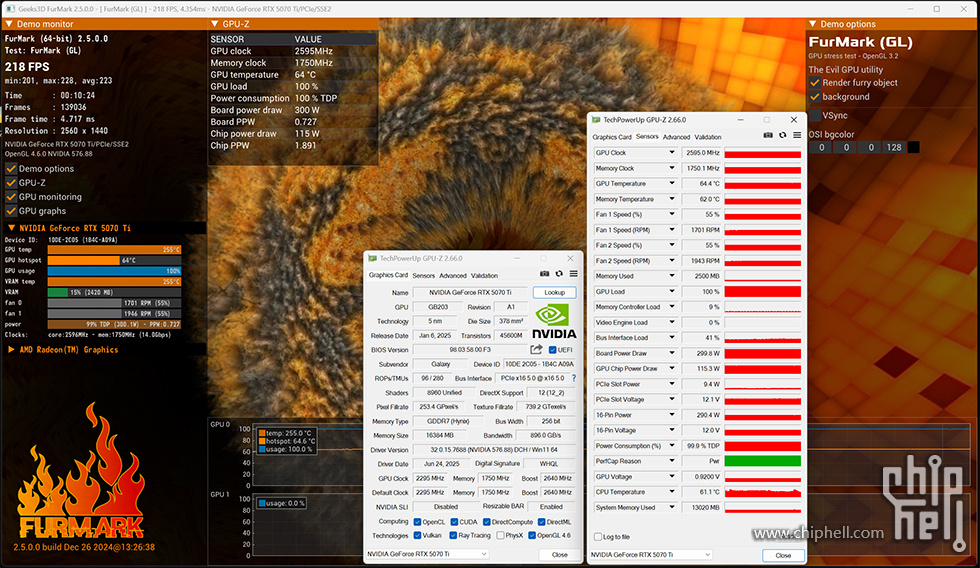Toggle the CUDA checkbox
Screen dimensions: 980x568
tap(454, 522)
